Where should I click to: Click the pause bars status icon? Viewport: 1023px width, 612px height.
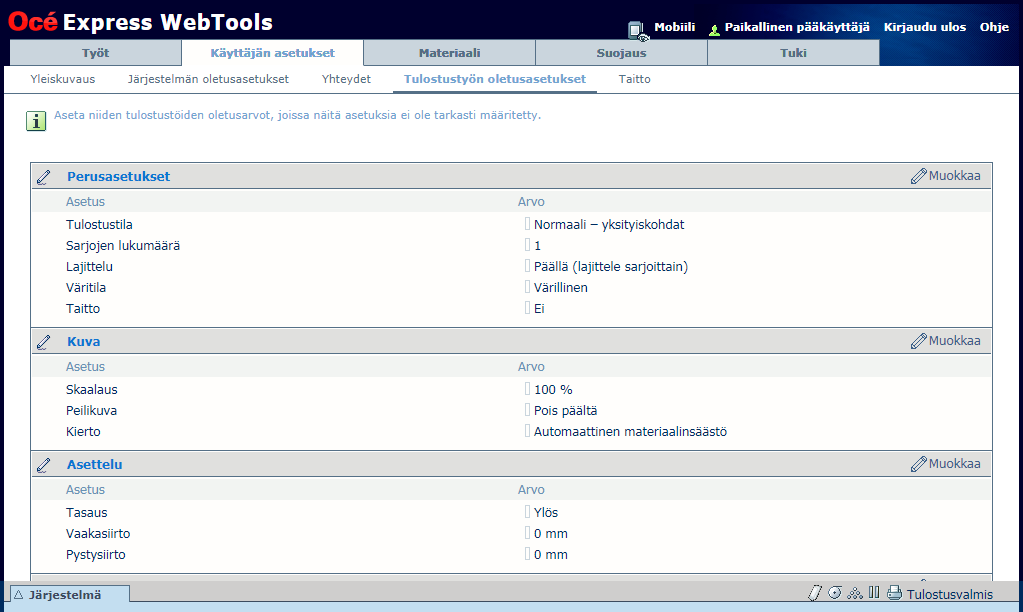[874, 593]
